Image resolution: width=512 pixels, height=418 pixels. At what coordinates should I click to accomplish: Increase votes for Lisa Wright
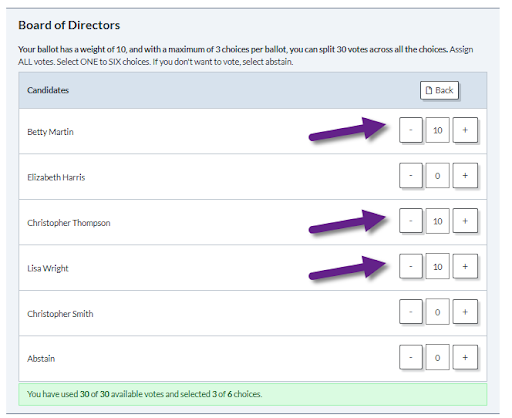465,266
